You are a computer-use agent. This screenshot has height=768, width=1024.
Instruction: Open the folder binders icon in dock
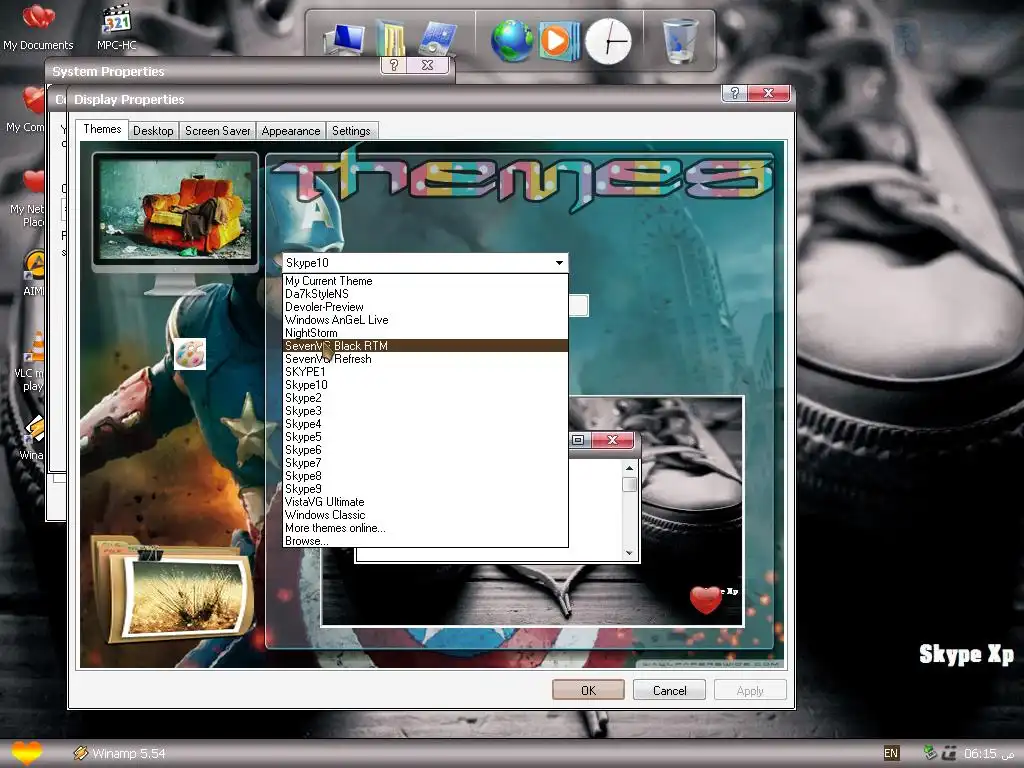(391, 38)
